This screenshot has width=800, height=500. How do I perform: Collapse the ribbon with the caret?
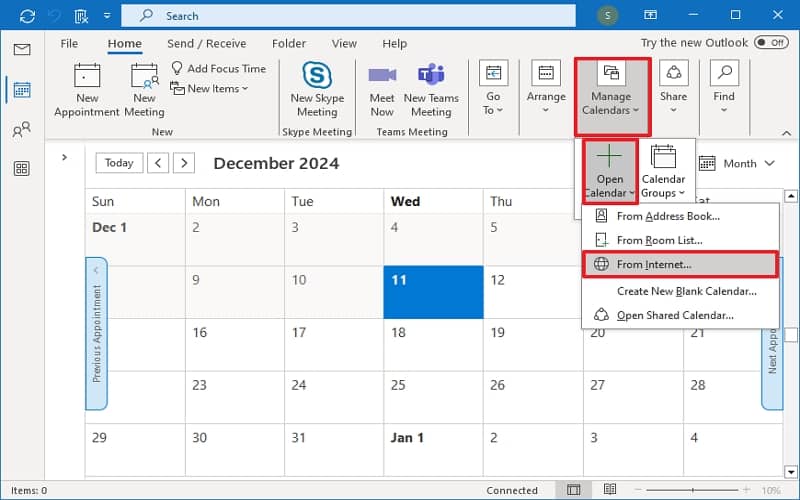[786, 133]
